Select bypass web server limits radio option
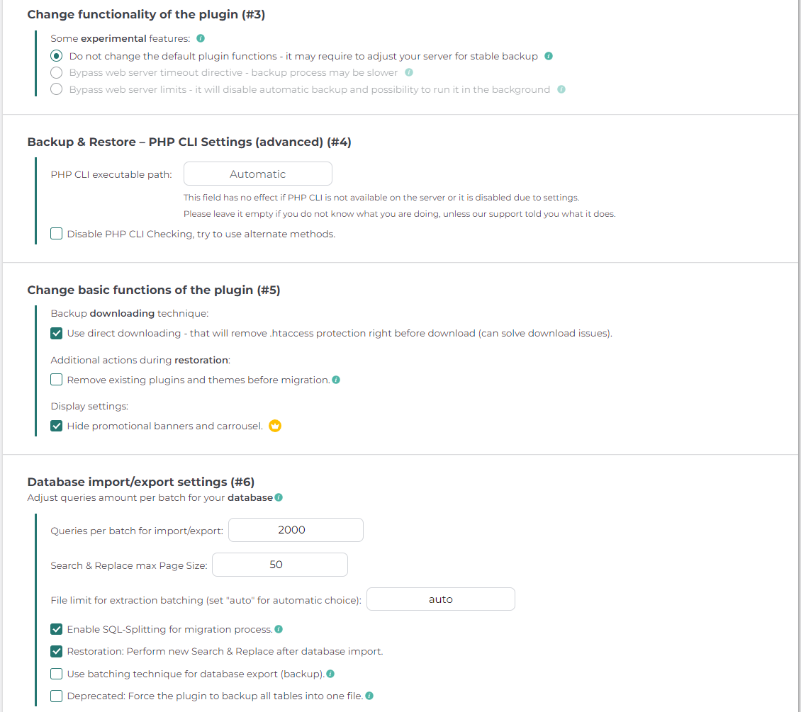Image resolution: width=801 pixels, height=712 pixels. [57, 90]
